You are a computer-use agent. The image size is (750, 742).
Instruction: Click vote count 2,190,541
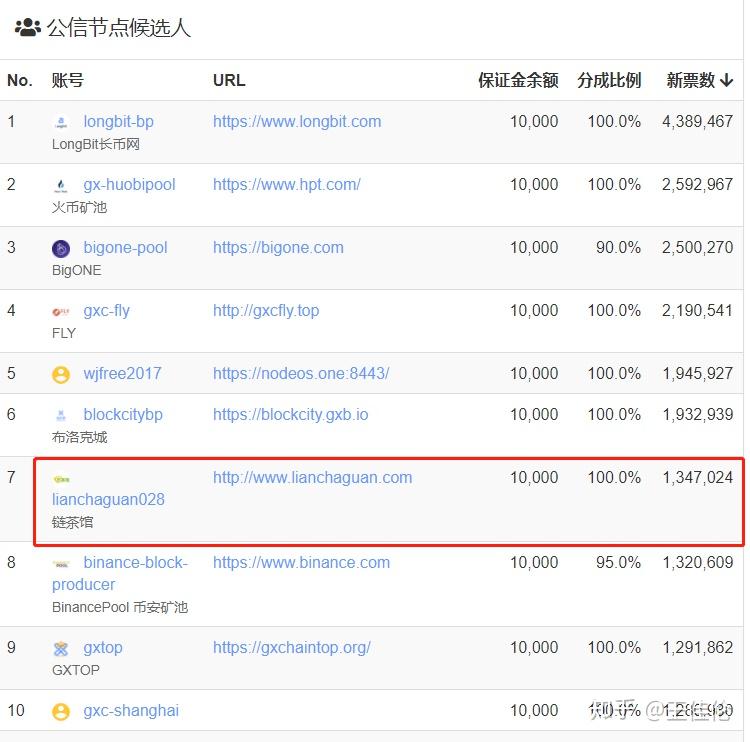697,311
